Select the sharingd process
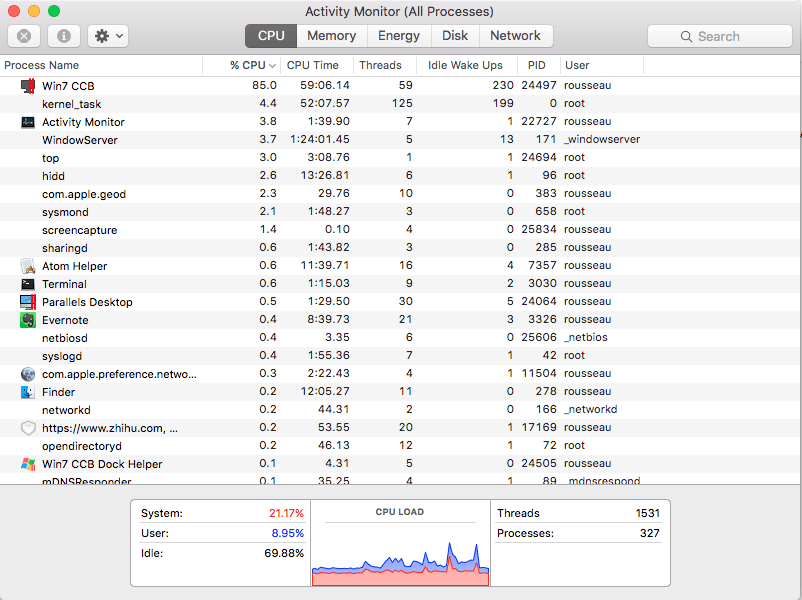The image size is (802, 600). tap(400, 248)
